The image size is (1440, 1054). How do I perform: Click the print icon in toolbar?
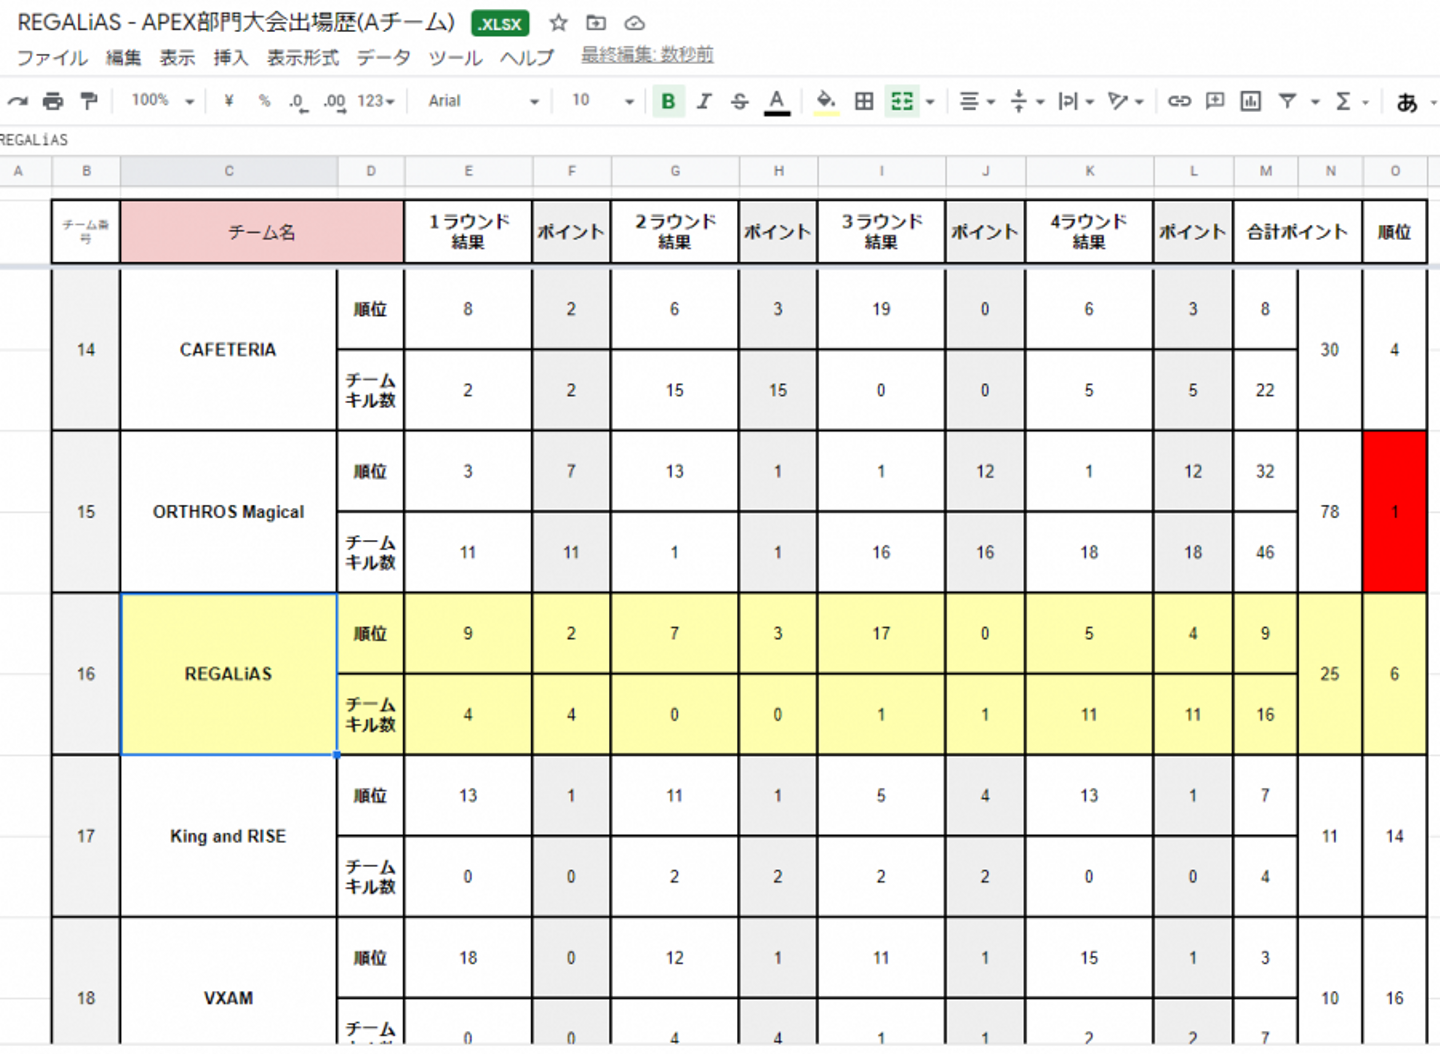[53, 101]
